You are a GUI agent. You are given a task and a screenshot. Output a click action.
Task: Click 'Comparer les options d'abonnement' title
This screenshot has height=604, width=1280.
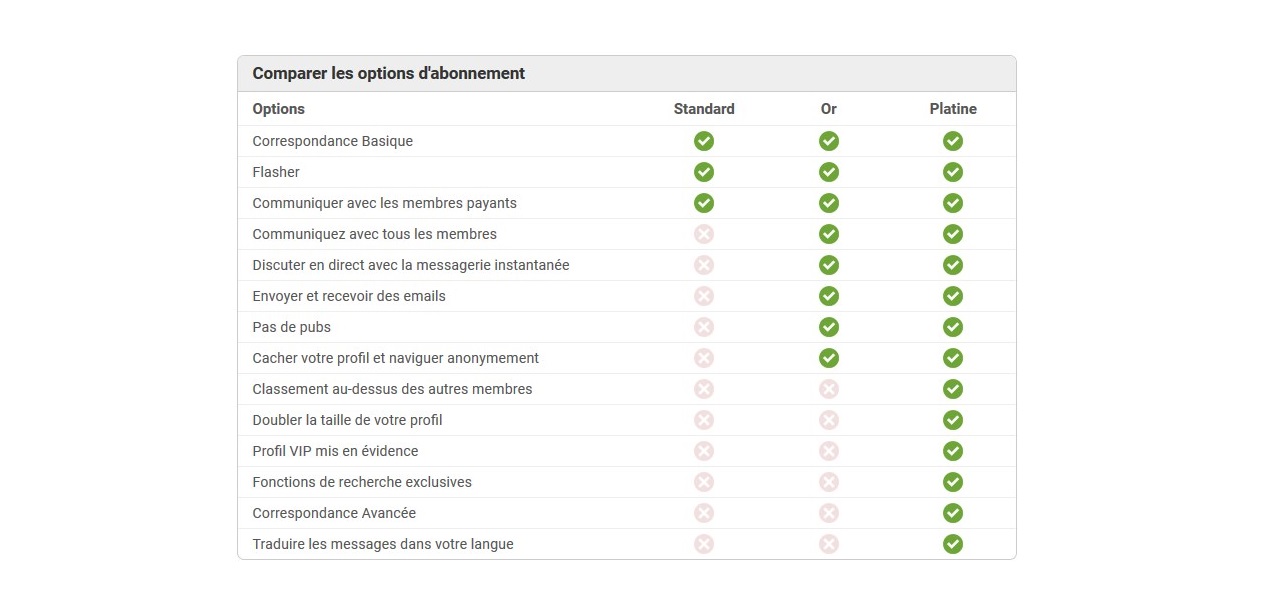click(x=388, y=73)
